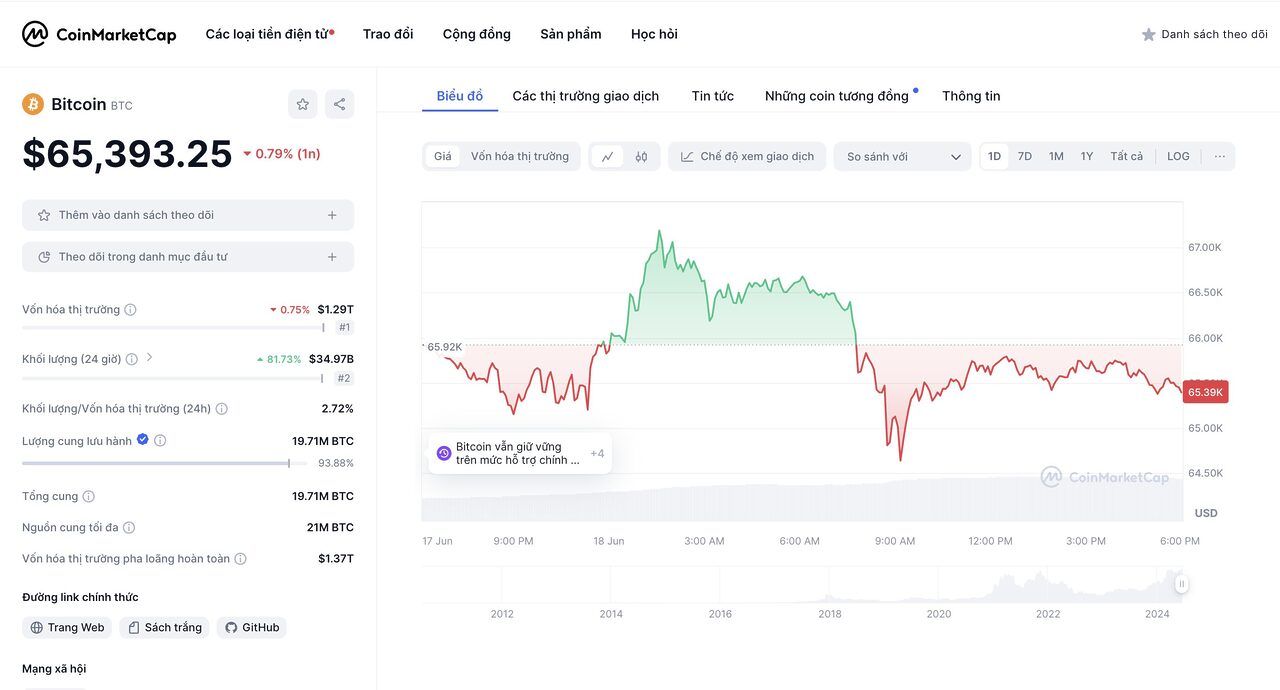Open the Bitcoin vẫn giữ vững news card
Image resolution: width=1280 pixels, height=690 pixels.
(520, 454)
